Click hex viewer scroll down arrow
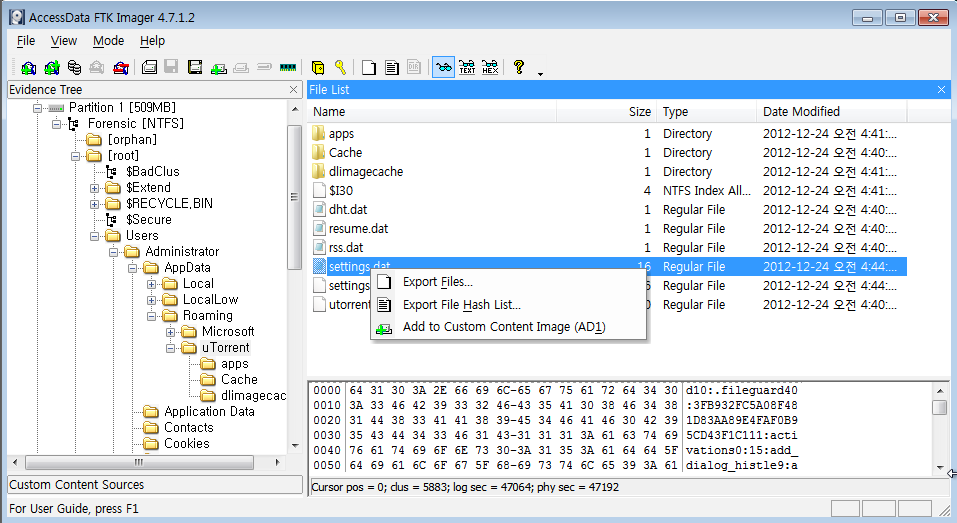This screenshot has height=523, width=957. click(940, 467)
